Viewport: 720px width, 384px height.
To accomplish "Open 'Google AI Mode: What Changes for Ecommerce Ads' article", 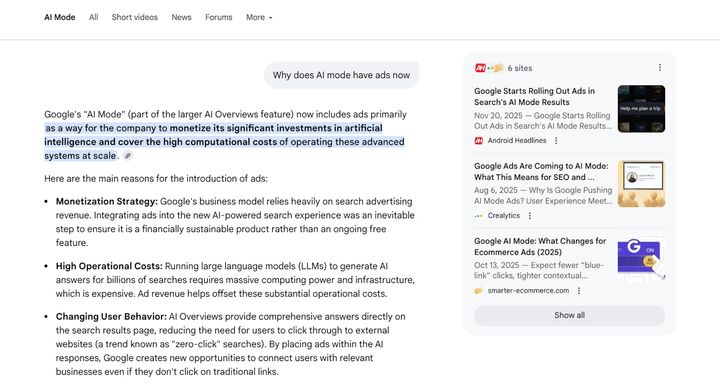I will click(540, 246).
